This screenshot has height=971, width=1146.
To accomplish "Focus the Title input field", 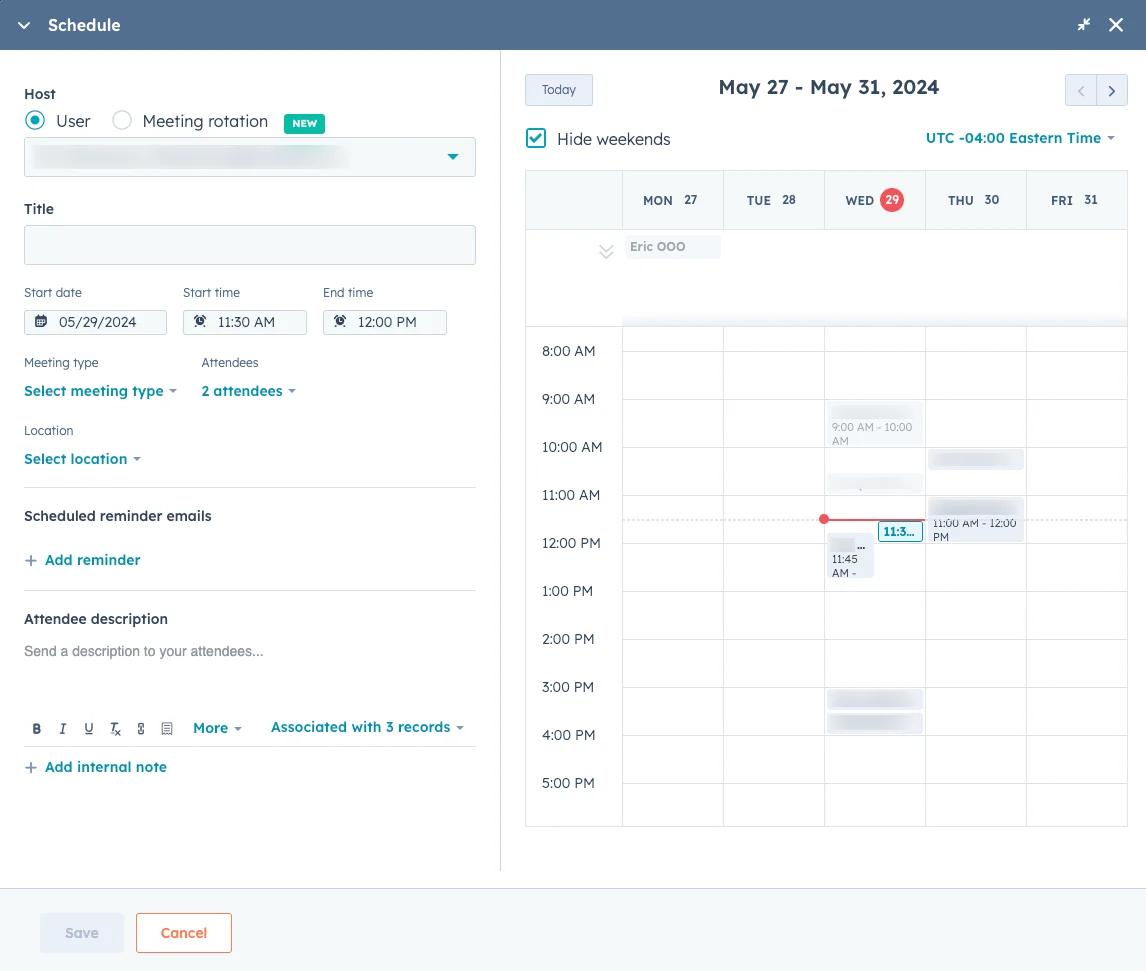I will (250, 245).
